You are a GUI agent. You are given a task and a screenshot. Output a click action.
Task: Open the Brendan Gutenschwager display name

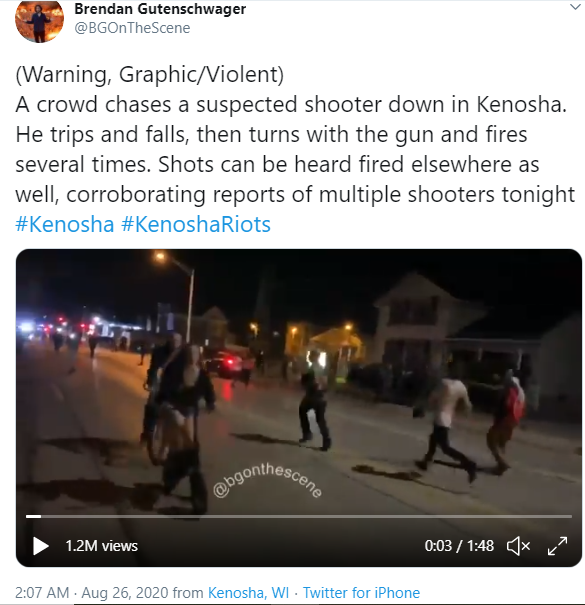(x=160, y=8)
